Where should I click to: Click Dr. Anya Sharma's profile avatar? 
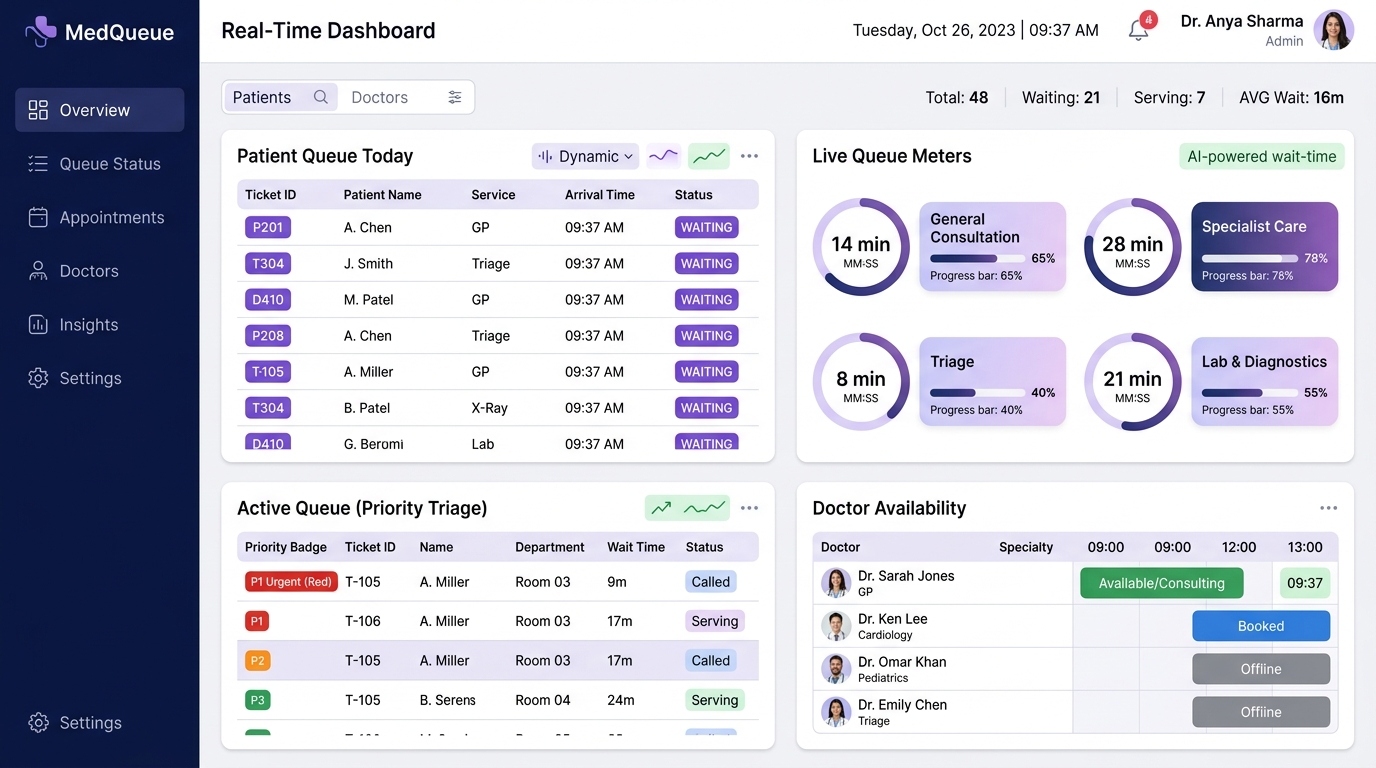[1333, 30]
